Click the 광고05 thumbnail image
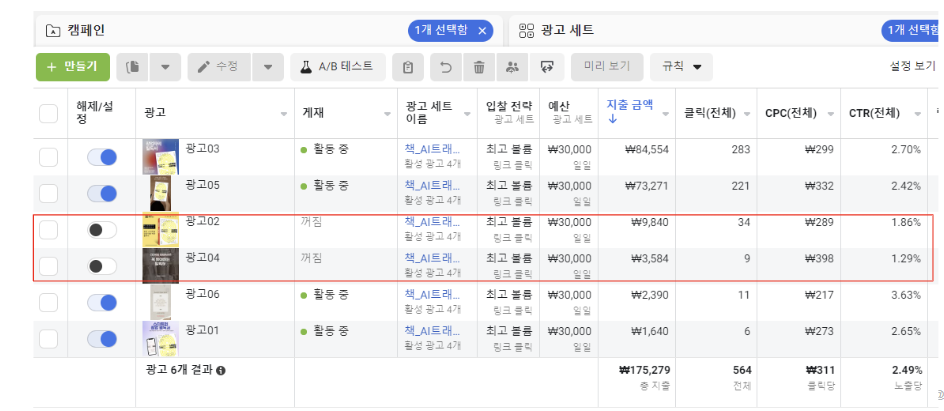This screenshot has width=944, height=411. (x=160, y=193)
